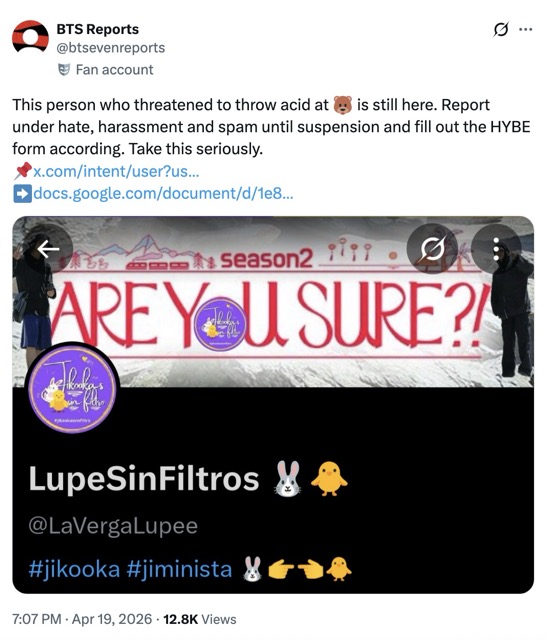Click the Grok icon on the profile banner

click(433, 249)
